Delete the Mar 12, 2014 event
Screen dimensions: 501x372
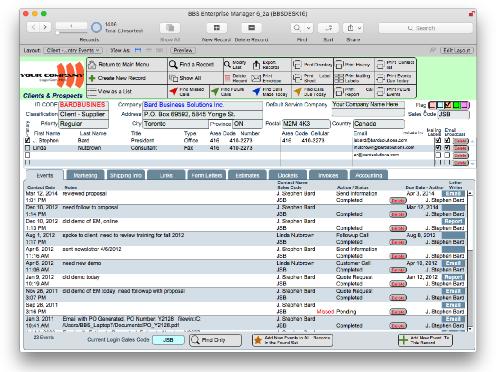pos(398,201)
